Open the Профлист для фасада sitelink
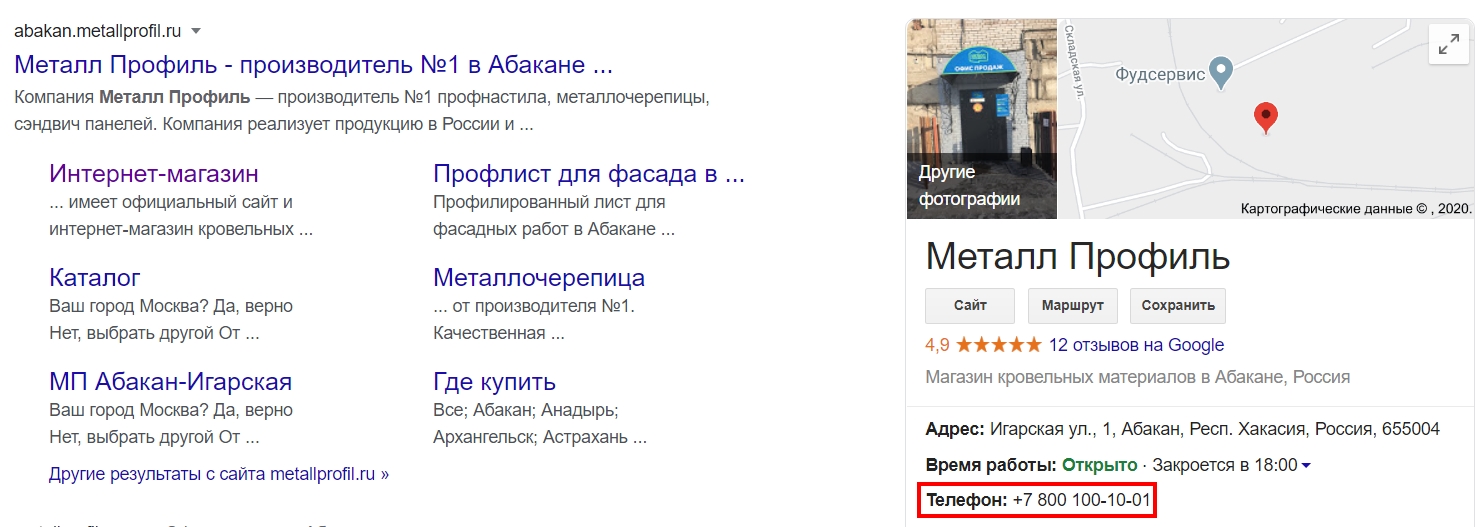Viewport: 1481px width, 527px height. pos(589,174)
